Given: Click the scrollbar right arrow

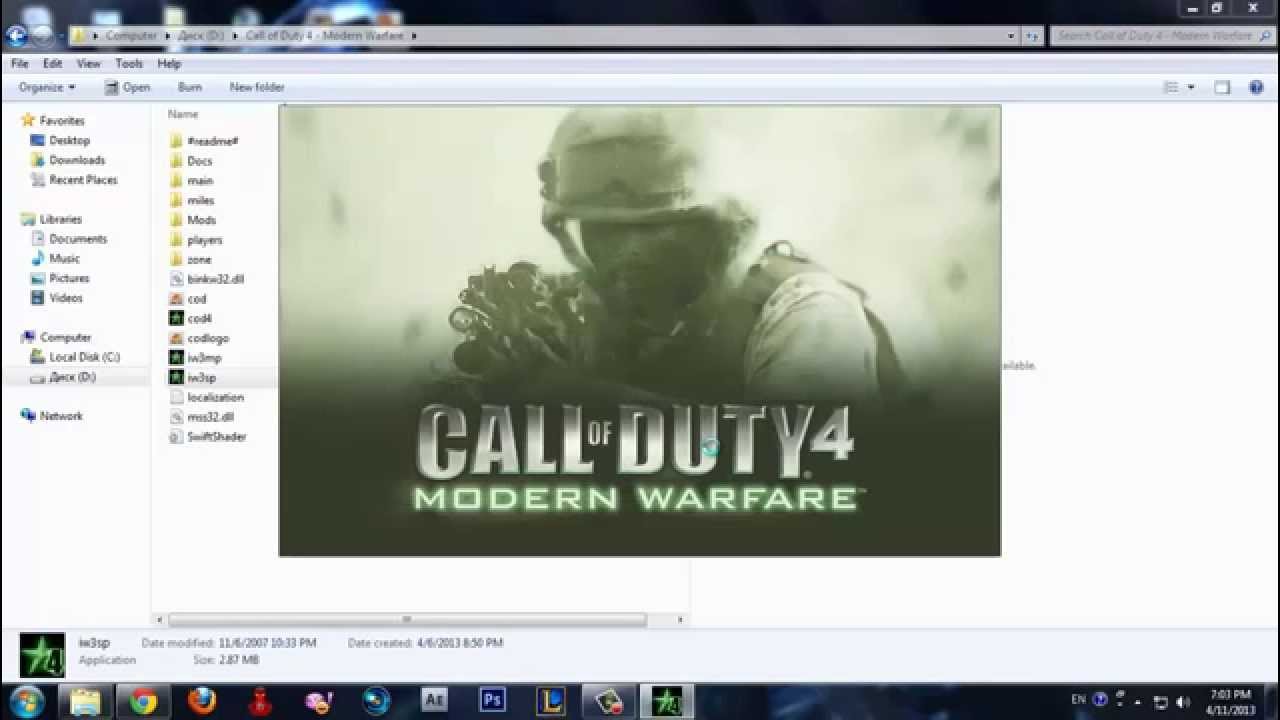Looking at the screenshot, I should [x=680, y=620].
